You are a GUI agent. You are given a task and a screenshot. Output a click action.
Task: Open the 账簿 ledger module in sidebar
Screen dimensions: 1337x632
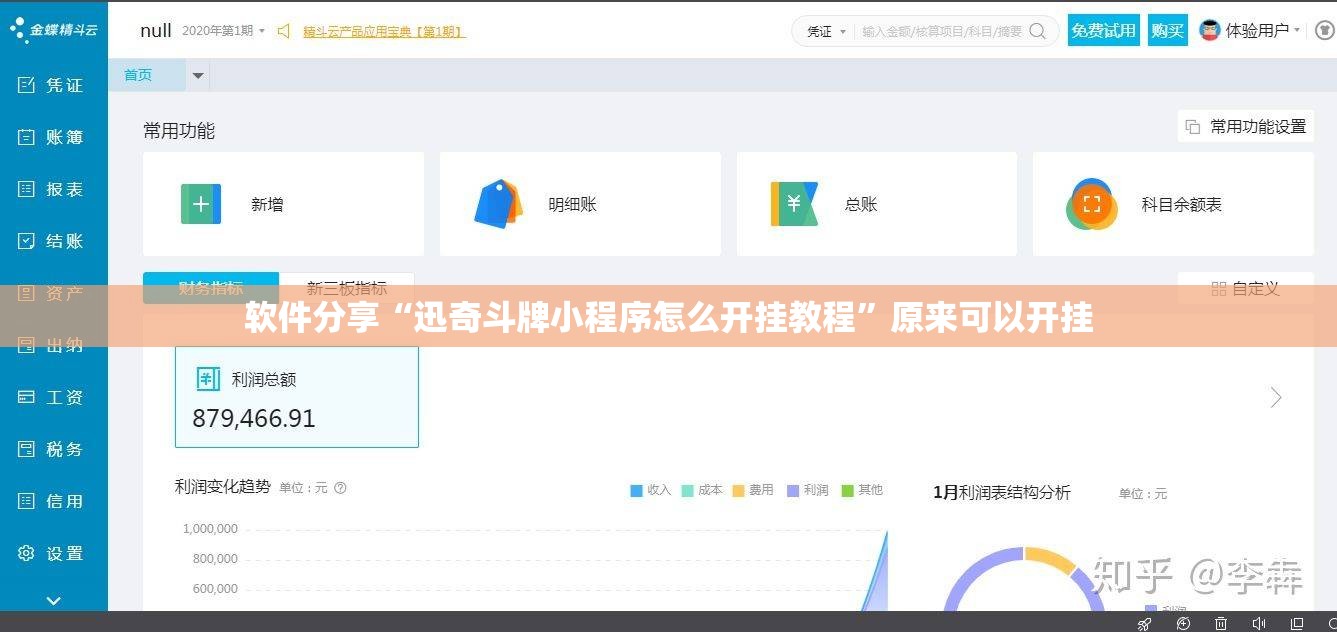coord(52,137)
